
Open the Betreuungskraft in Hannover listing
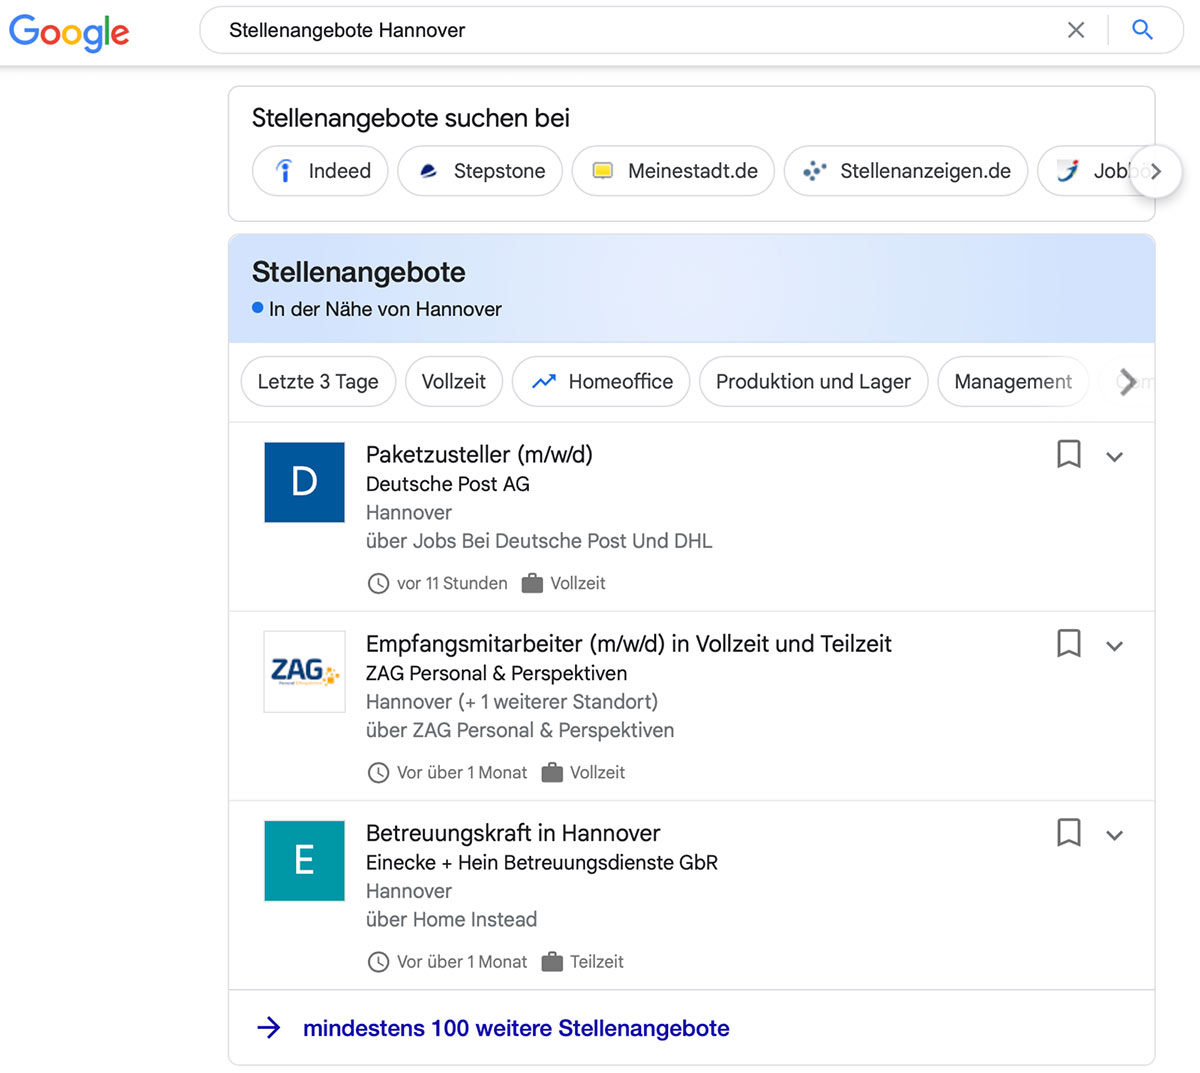pyautogui.click(x=513, y=833)
